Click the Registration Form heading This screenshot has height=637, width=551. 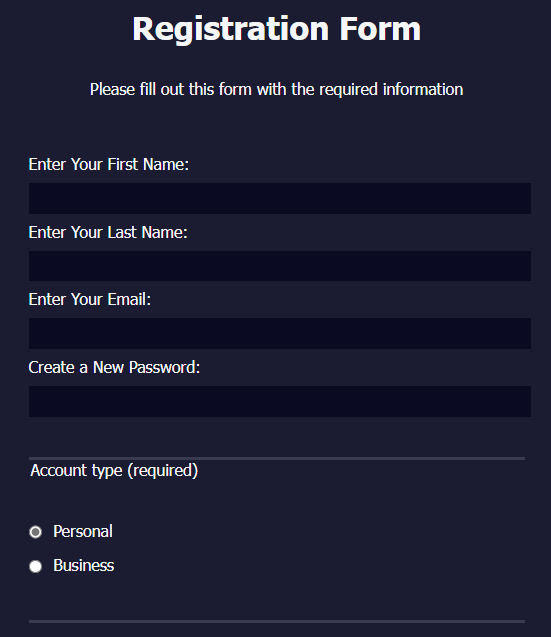[276, 29]
